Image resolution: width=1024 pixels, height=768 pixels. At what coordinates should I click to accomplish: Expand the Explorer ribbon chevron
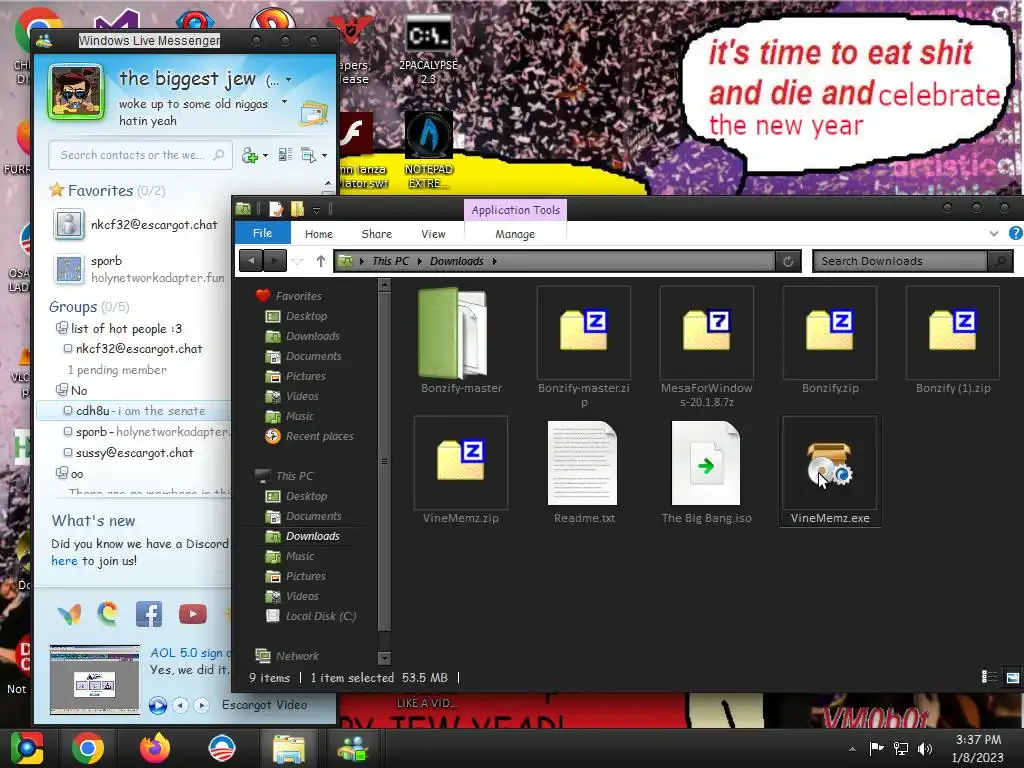(993, 233)
